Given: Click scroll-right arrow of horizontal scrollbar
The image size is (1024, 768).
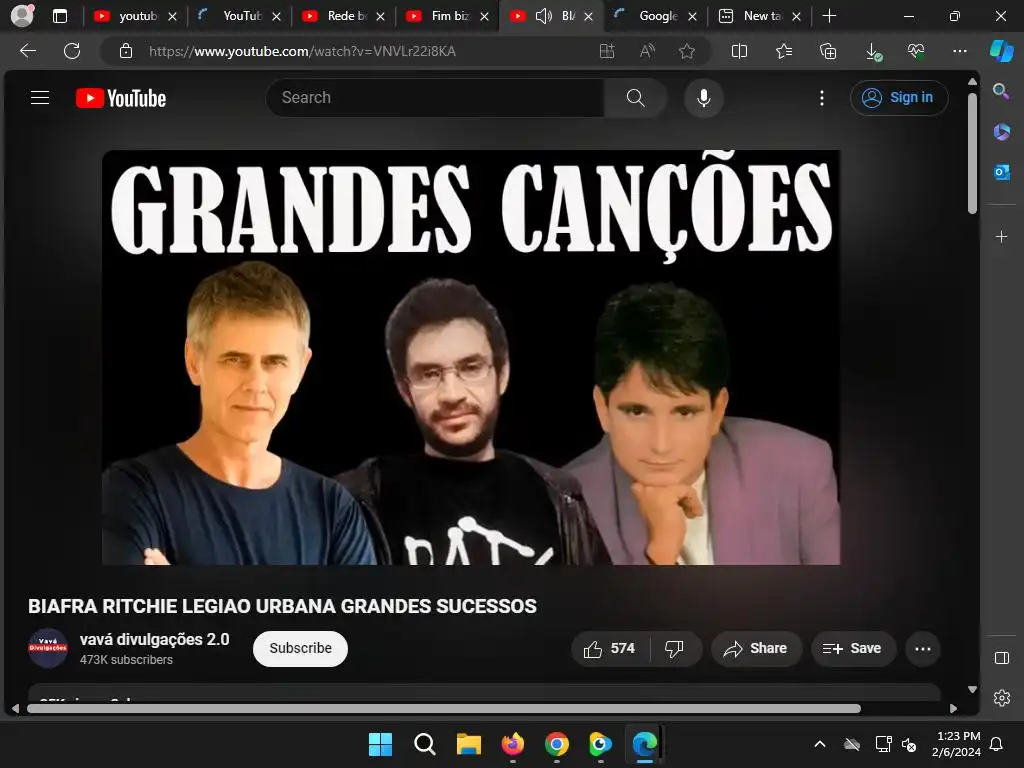Looking at the screenshot, I should click(953, 709).
